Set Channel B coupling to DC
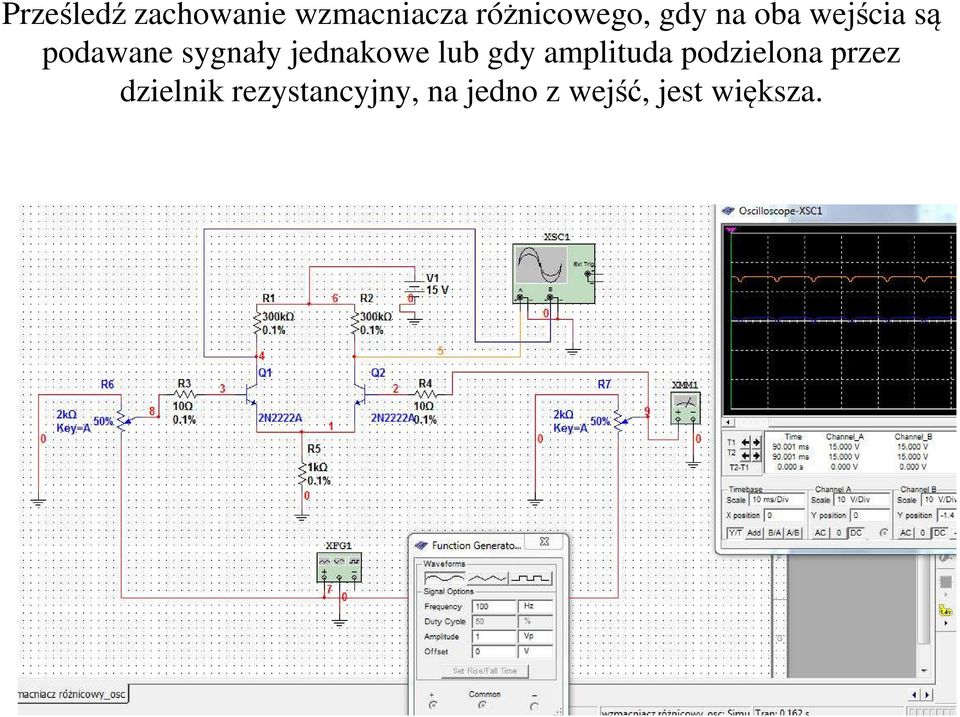Viewport: 960px width, 717px height. (x=940, y=533)
